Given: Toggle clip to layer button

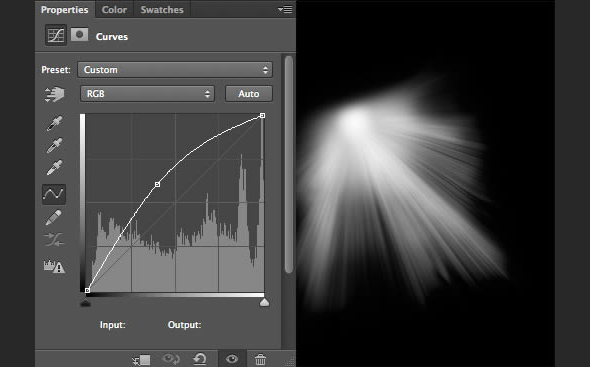Looking at the screenshot, I should (x=141, y=360).
